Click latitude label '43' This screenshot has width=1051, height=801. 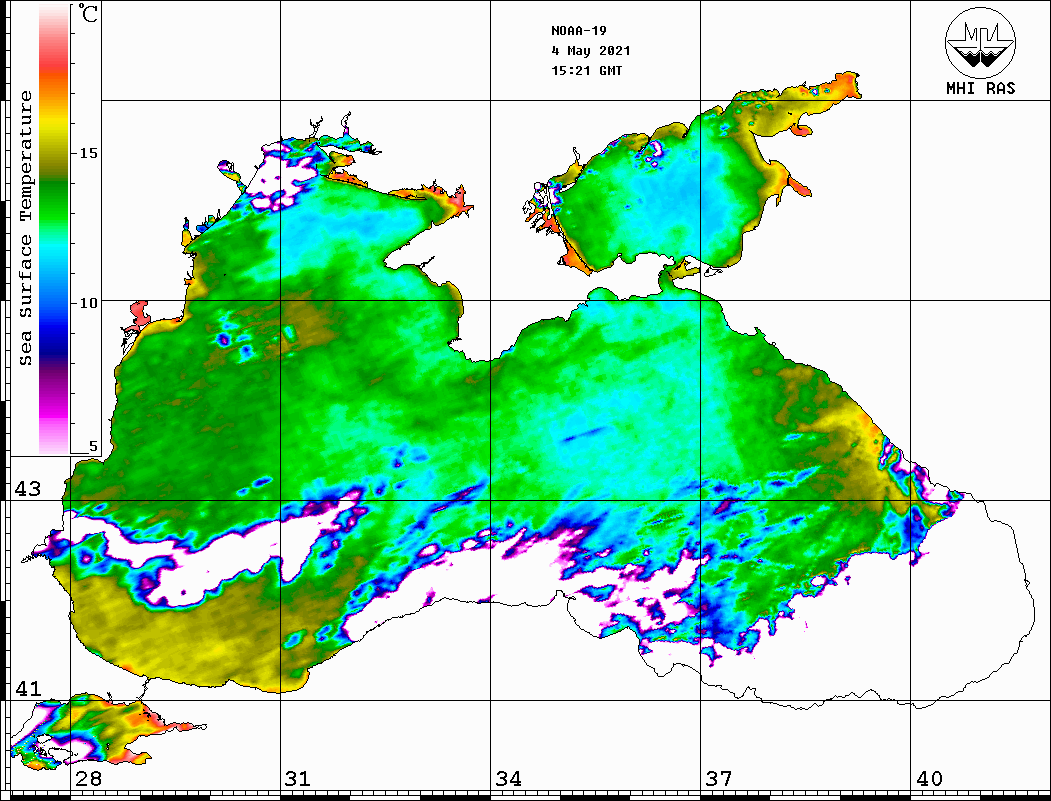pos(28,489)
